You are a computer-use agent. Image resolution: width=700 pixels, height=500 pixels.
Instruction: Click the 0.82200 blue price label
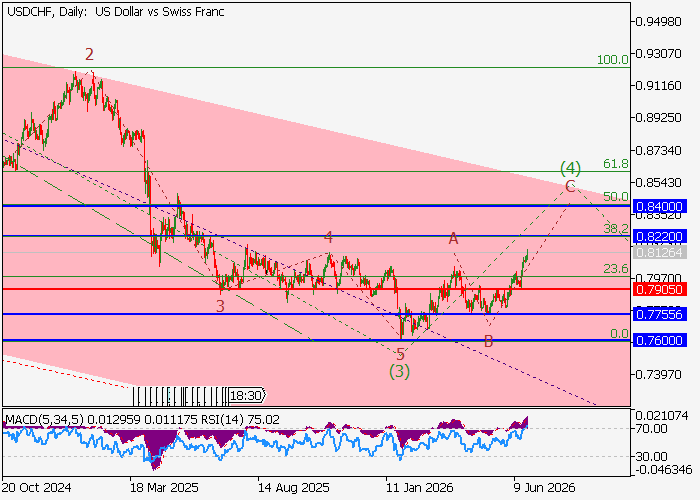(659, 236)
